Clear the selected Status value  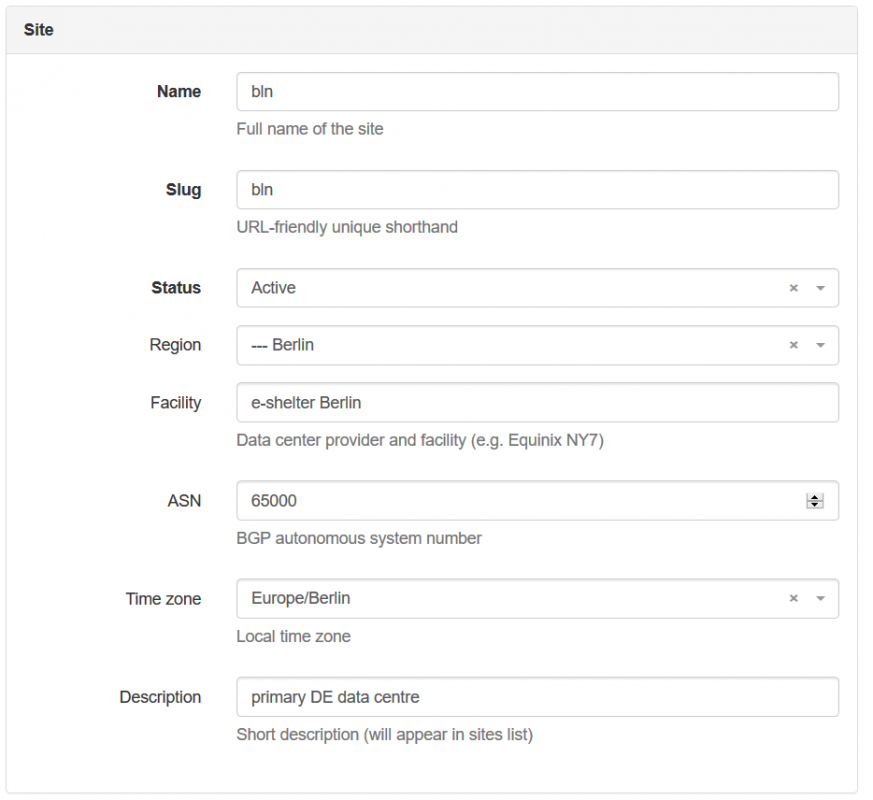pyautogui.click(x=793, y=288)
